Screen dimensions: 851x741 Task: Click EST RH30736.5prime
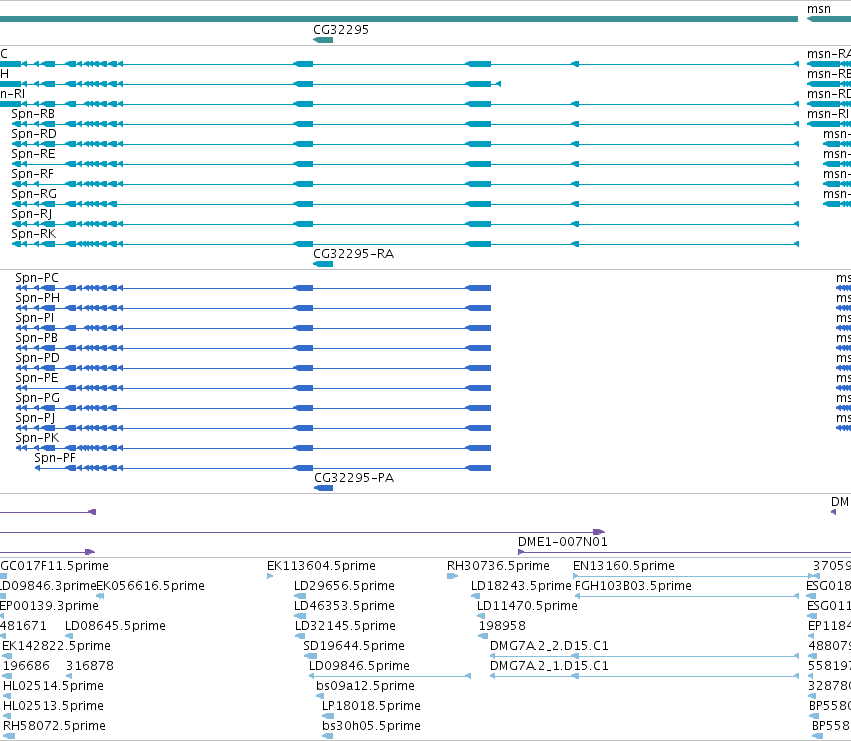[x=498, y=566]
